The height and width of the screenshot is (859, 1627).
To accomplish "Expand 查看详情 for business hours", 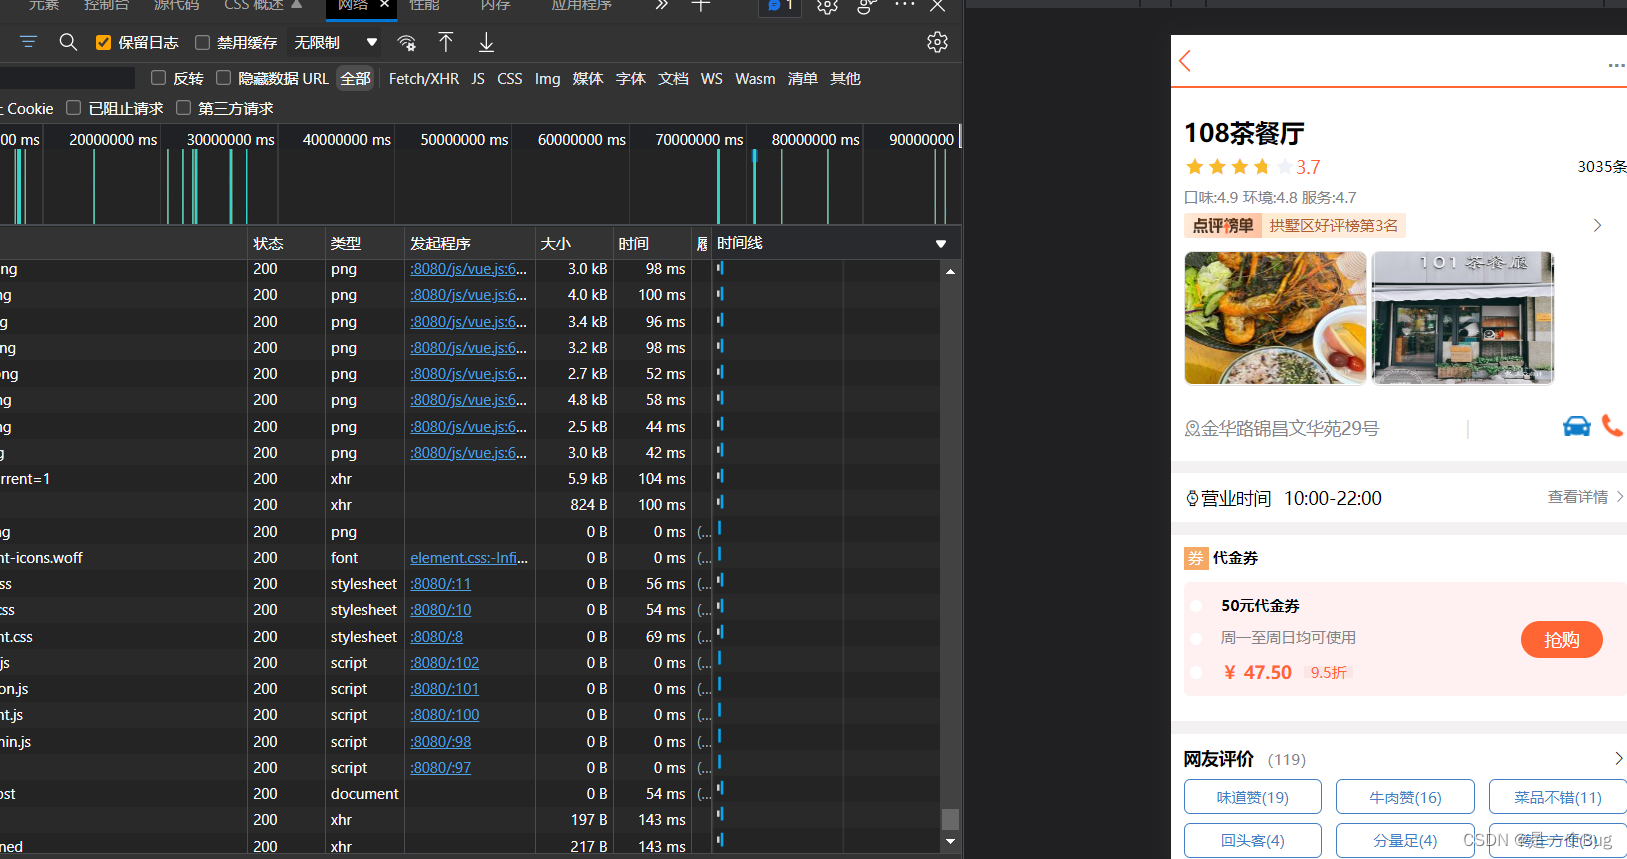I will click(1585, 497).
